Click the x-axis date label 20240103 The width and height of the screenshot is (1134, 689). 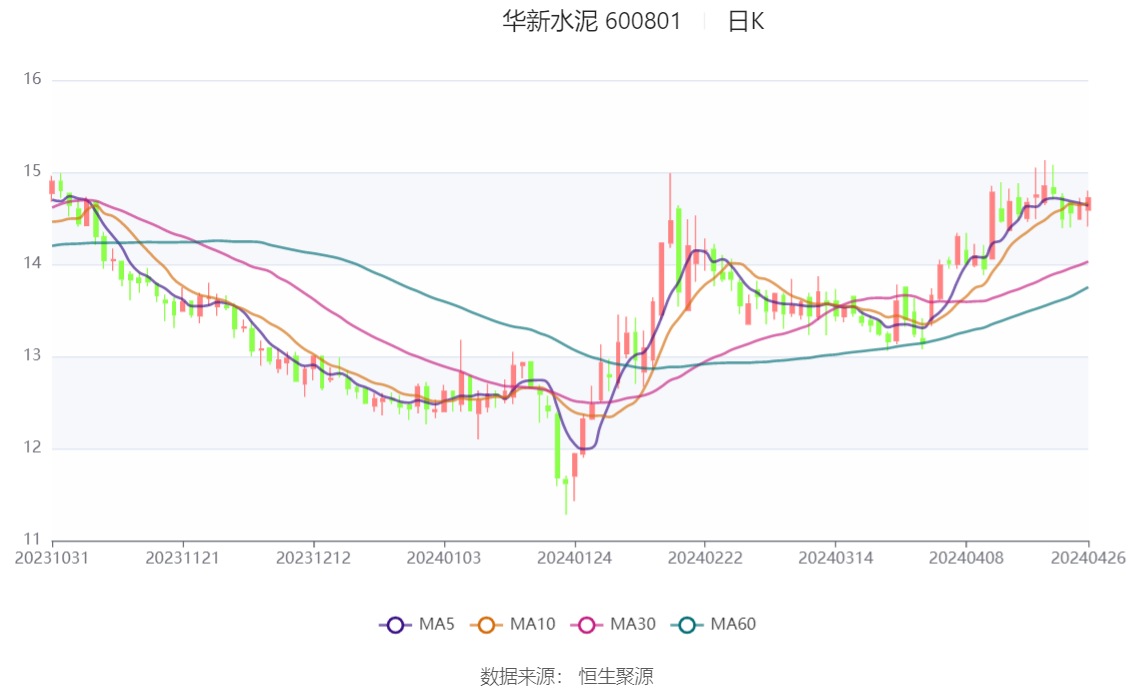[444, 558]
